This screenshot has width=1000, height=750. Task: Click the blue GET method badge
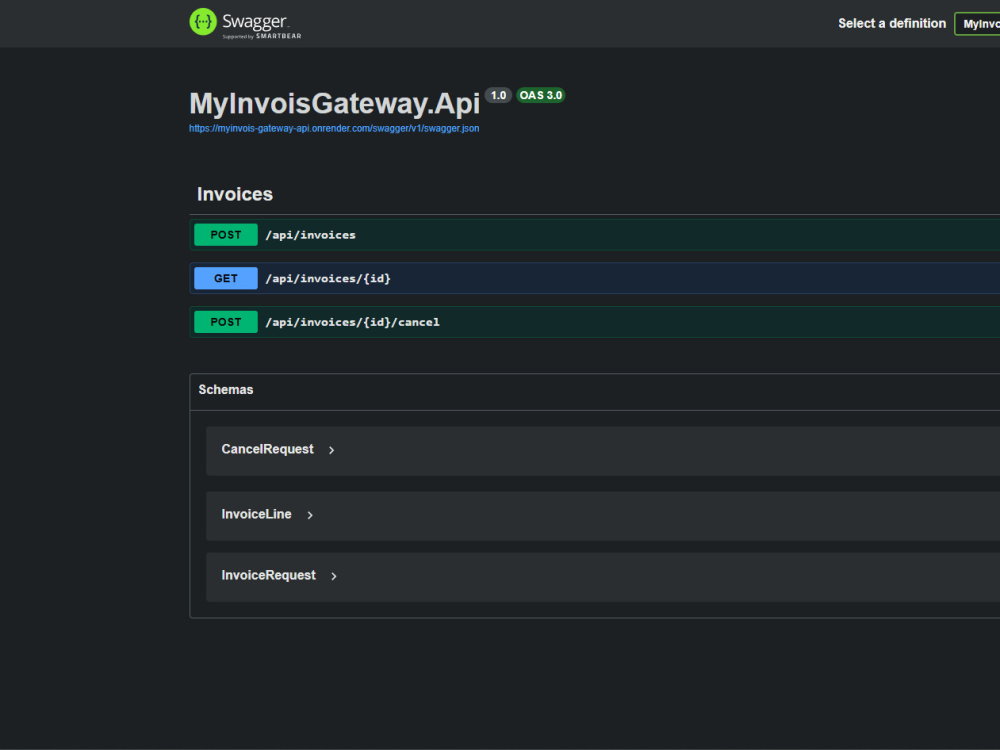point(226,278)
